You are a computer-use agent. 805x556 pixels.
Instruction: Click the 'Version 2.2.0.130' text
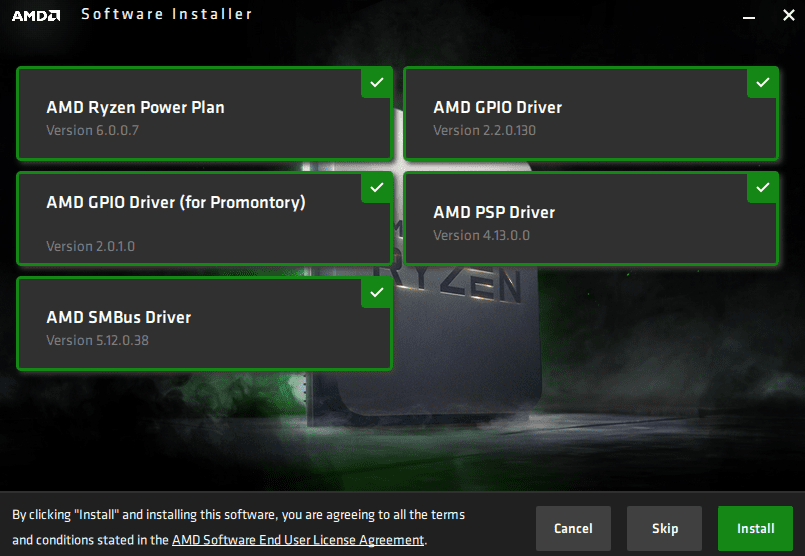[484, 130]
